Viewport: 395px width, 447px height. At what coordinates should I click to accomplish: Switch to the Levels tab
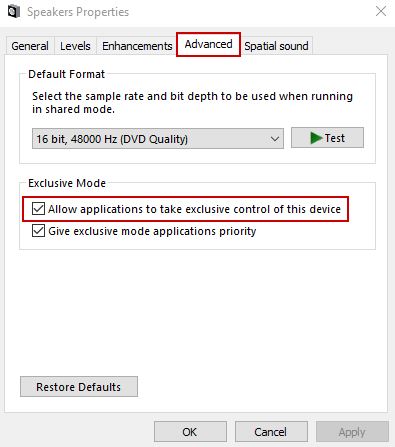(x=75, y=46)
